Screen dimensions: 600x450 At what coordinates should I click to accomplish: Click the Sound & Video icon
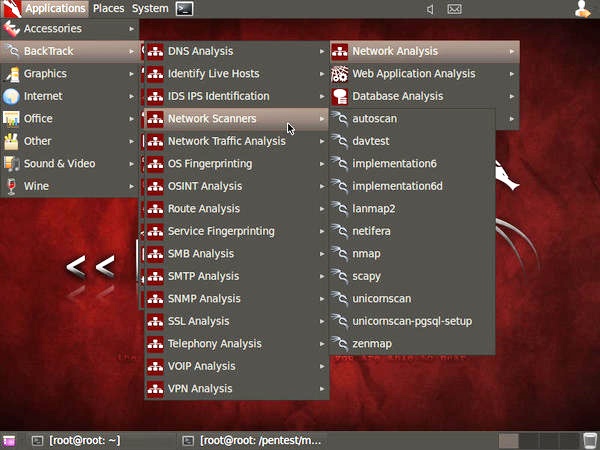(x=11, y=164)
